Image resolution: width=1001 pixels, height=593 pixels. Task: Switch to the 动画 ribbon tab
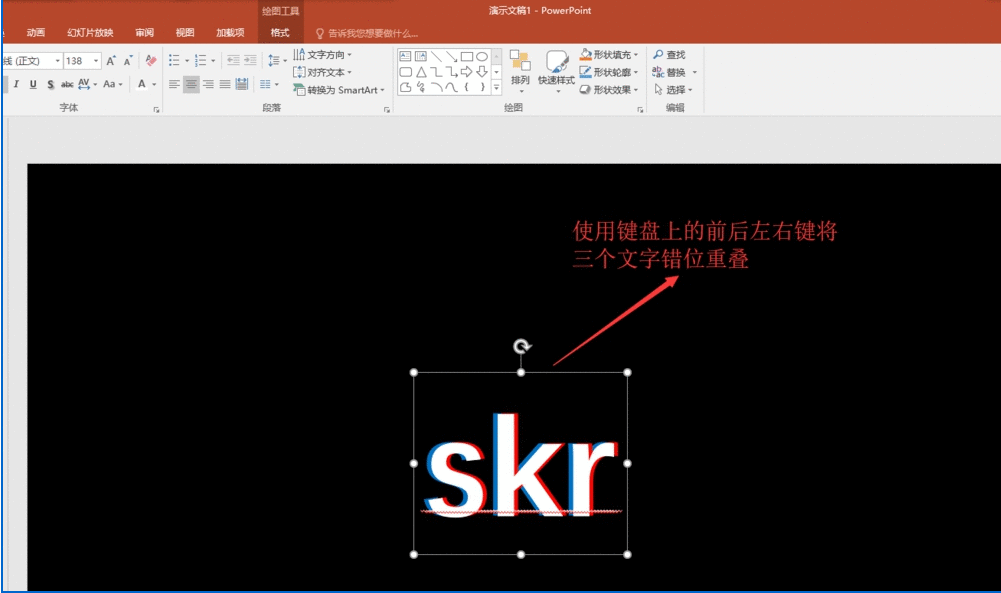[x=35, y=31]
